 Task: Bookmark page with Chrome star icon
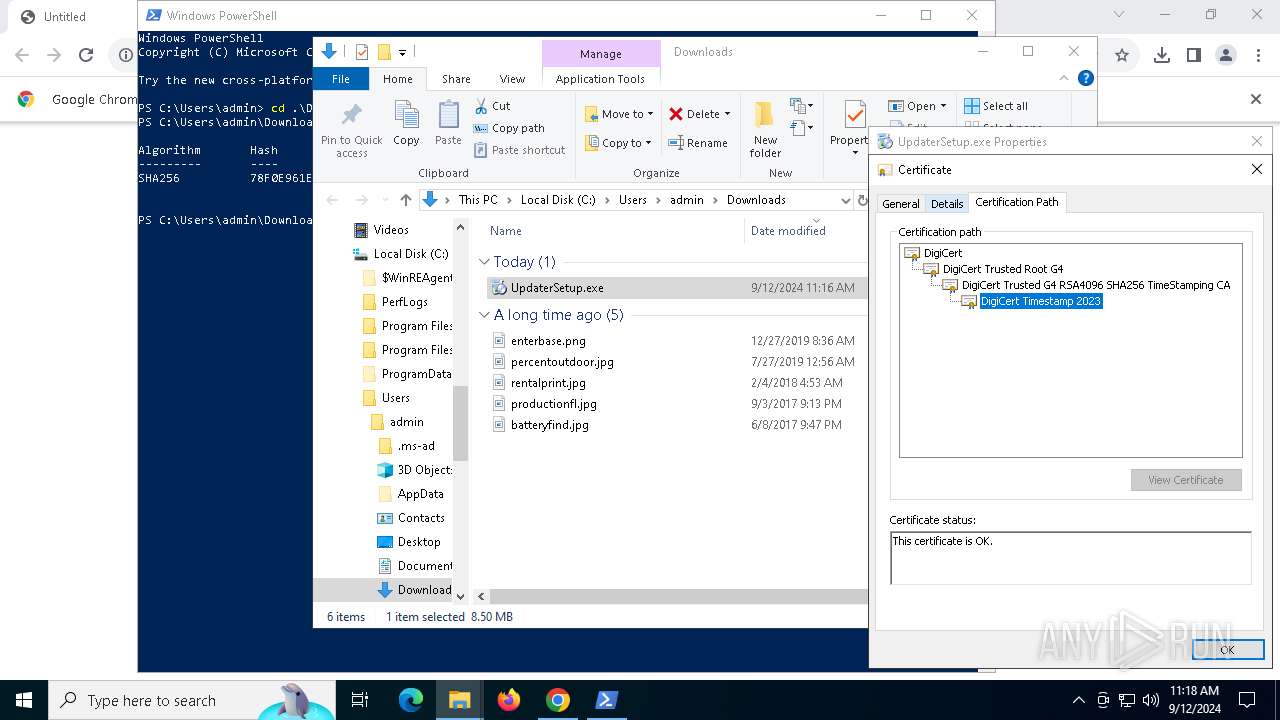coord(1122,56)
